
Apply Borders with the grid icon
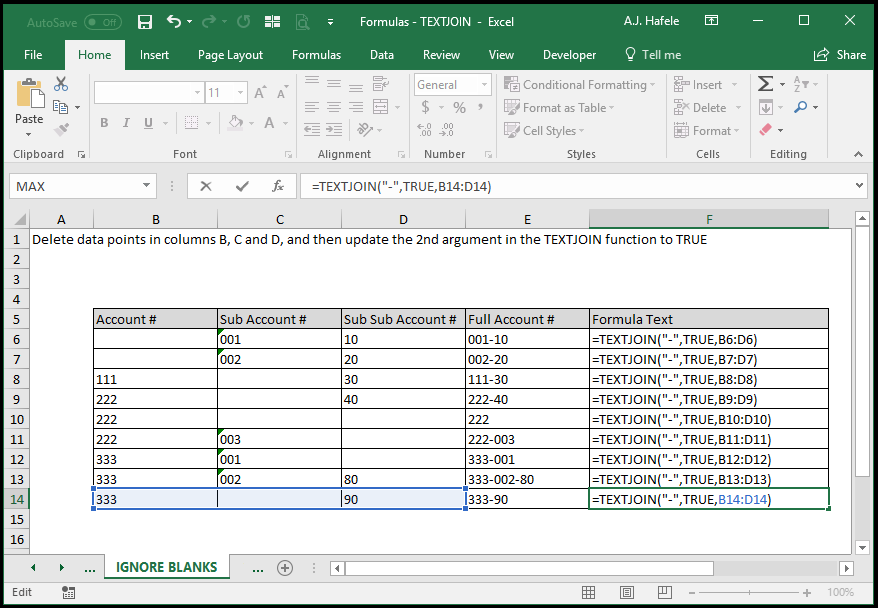click(192, 123)
